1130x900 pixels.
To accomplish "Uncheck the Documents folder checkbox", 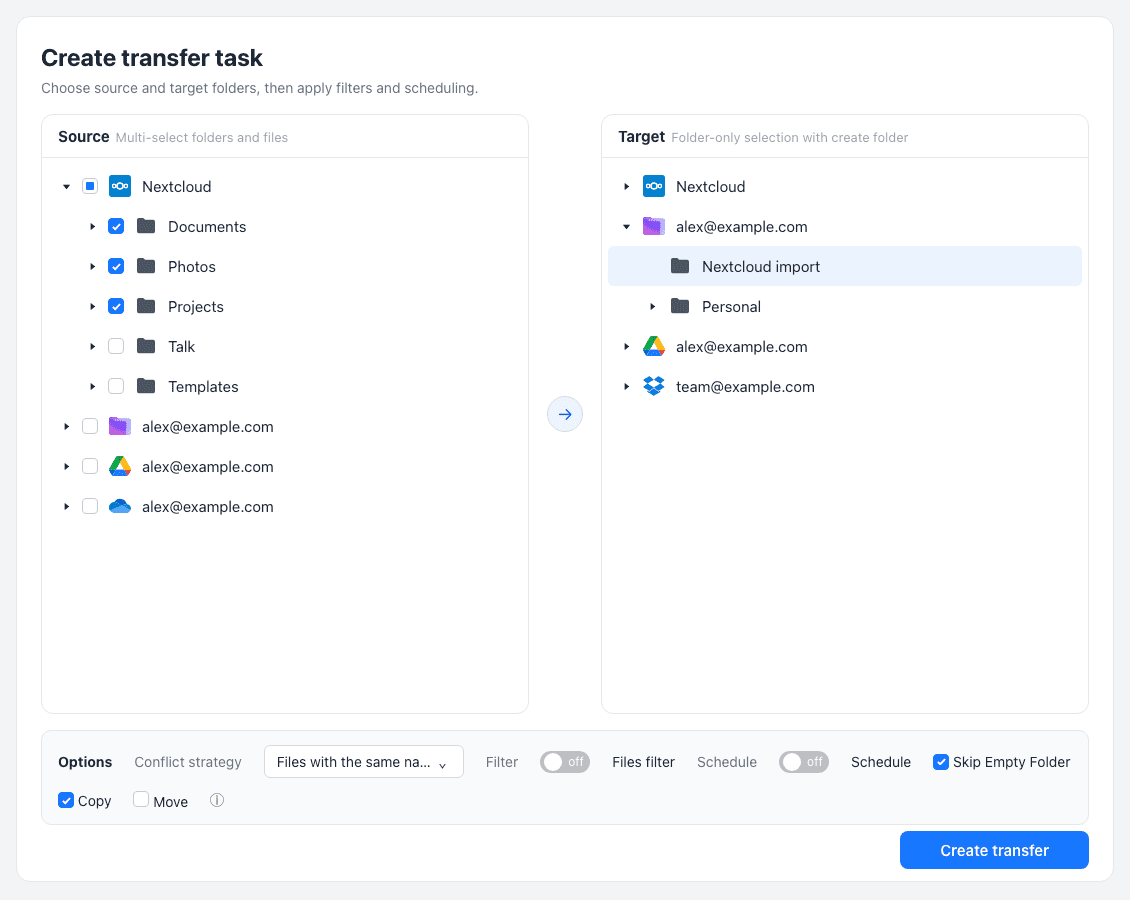I will (116, 226).
